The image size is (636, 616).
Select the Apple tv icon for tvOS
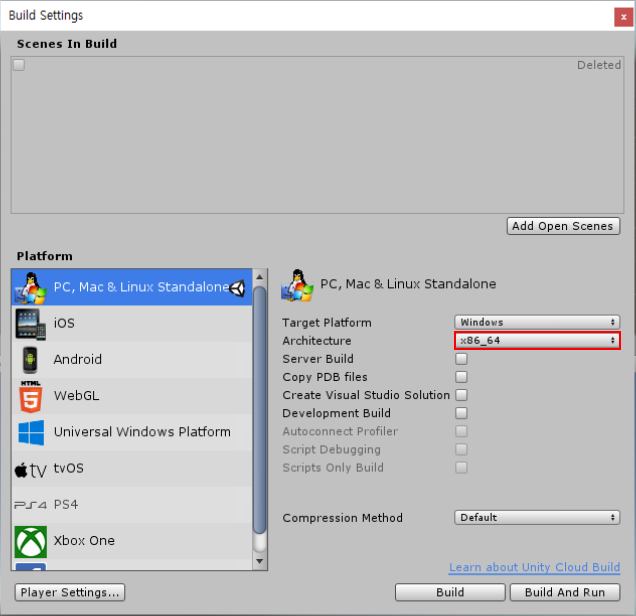[x=31, y=470]
